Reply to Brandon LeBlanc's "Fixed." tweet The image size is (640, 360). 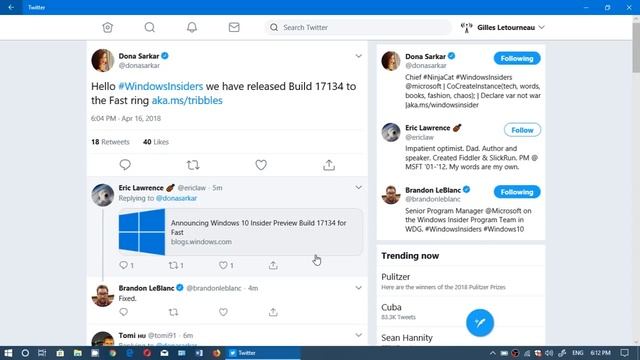pyautogui.click(x=124, y=312)
